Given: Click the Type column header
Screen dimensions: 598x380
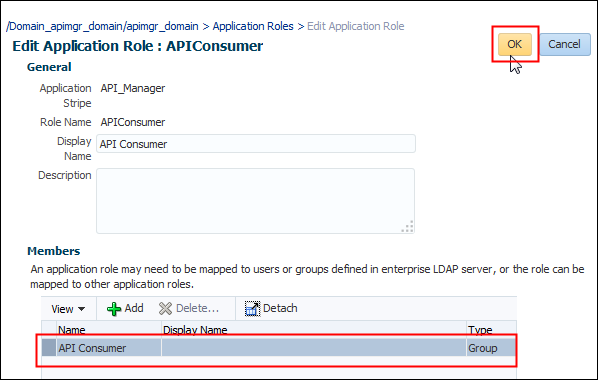Looking at the screenshot, I should tap(492, 329).
